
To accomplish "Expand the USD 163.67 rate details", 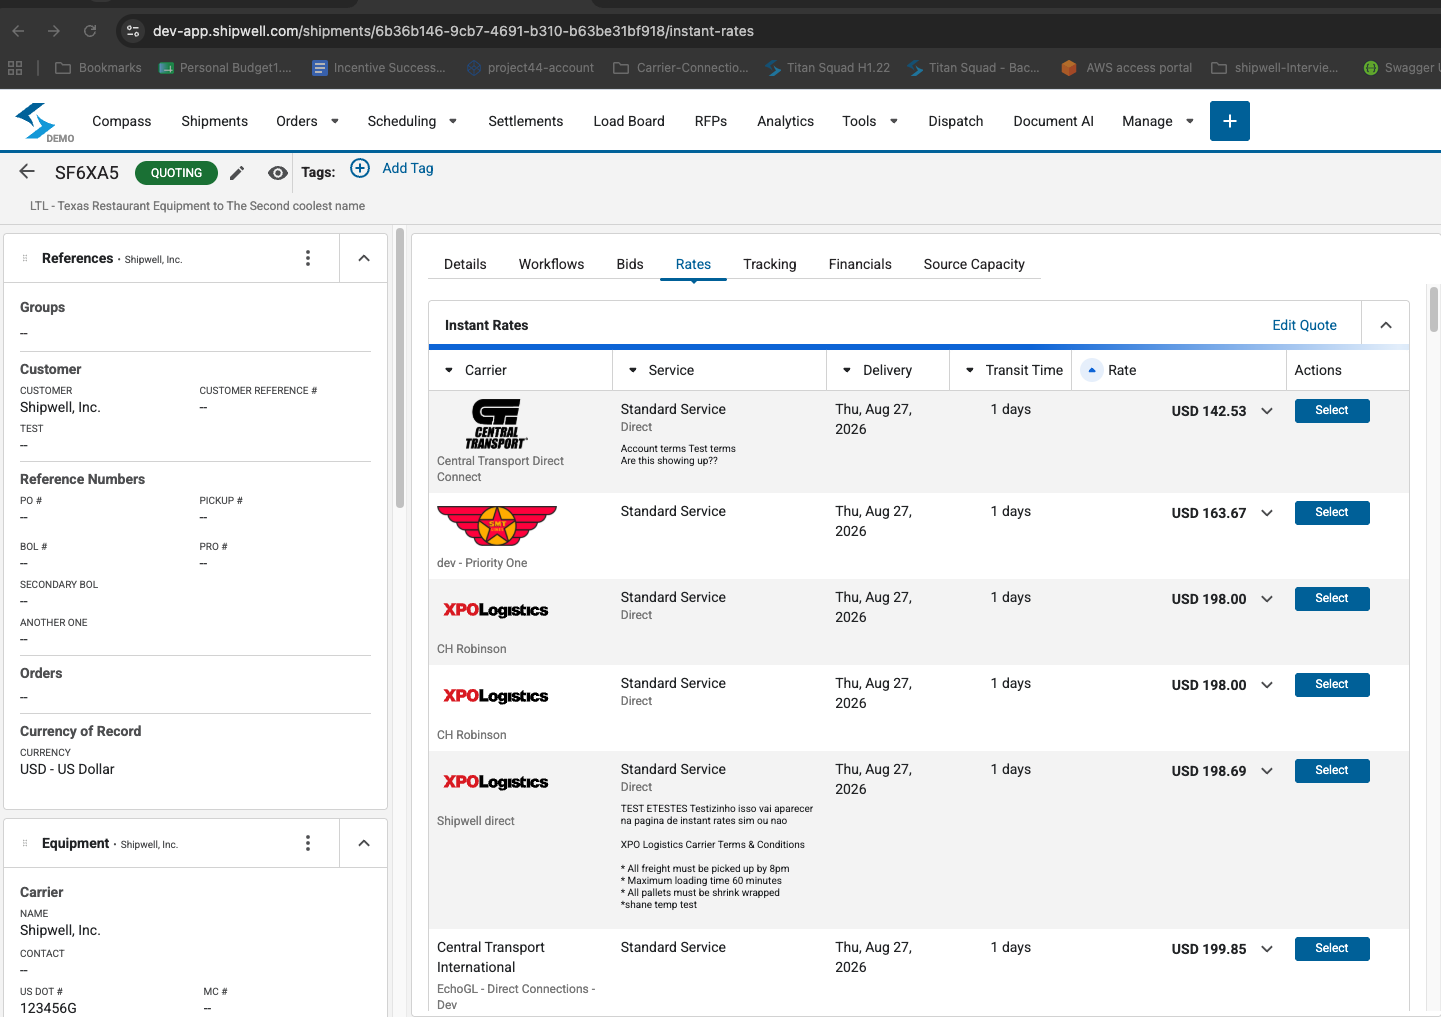I will click(1267, 513).
